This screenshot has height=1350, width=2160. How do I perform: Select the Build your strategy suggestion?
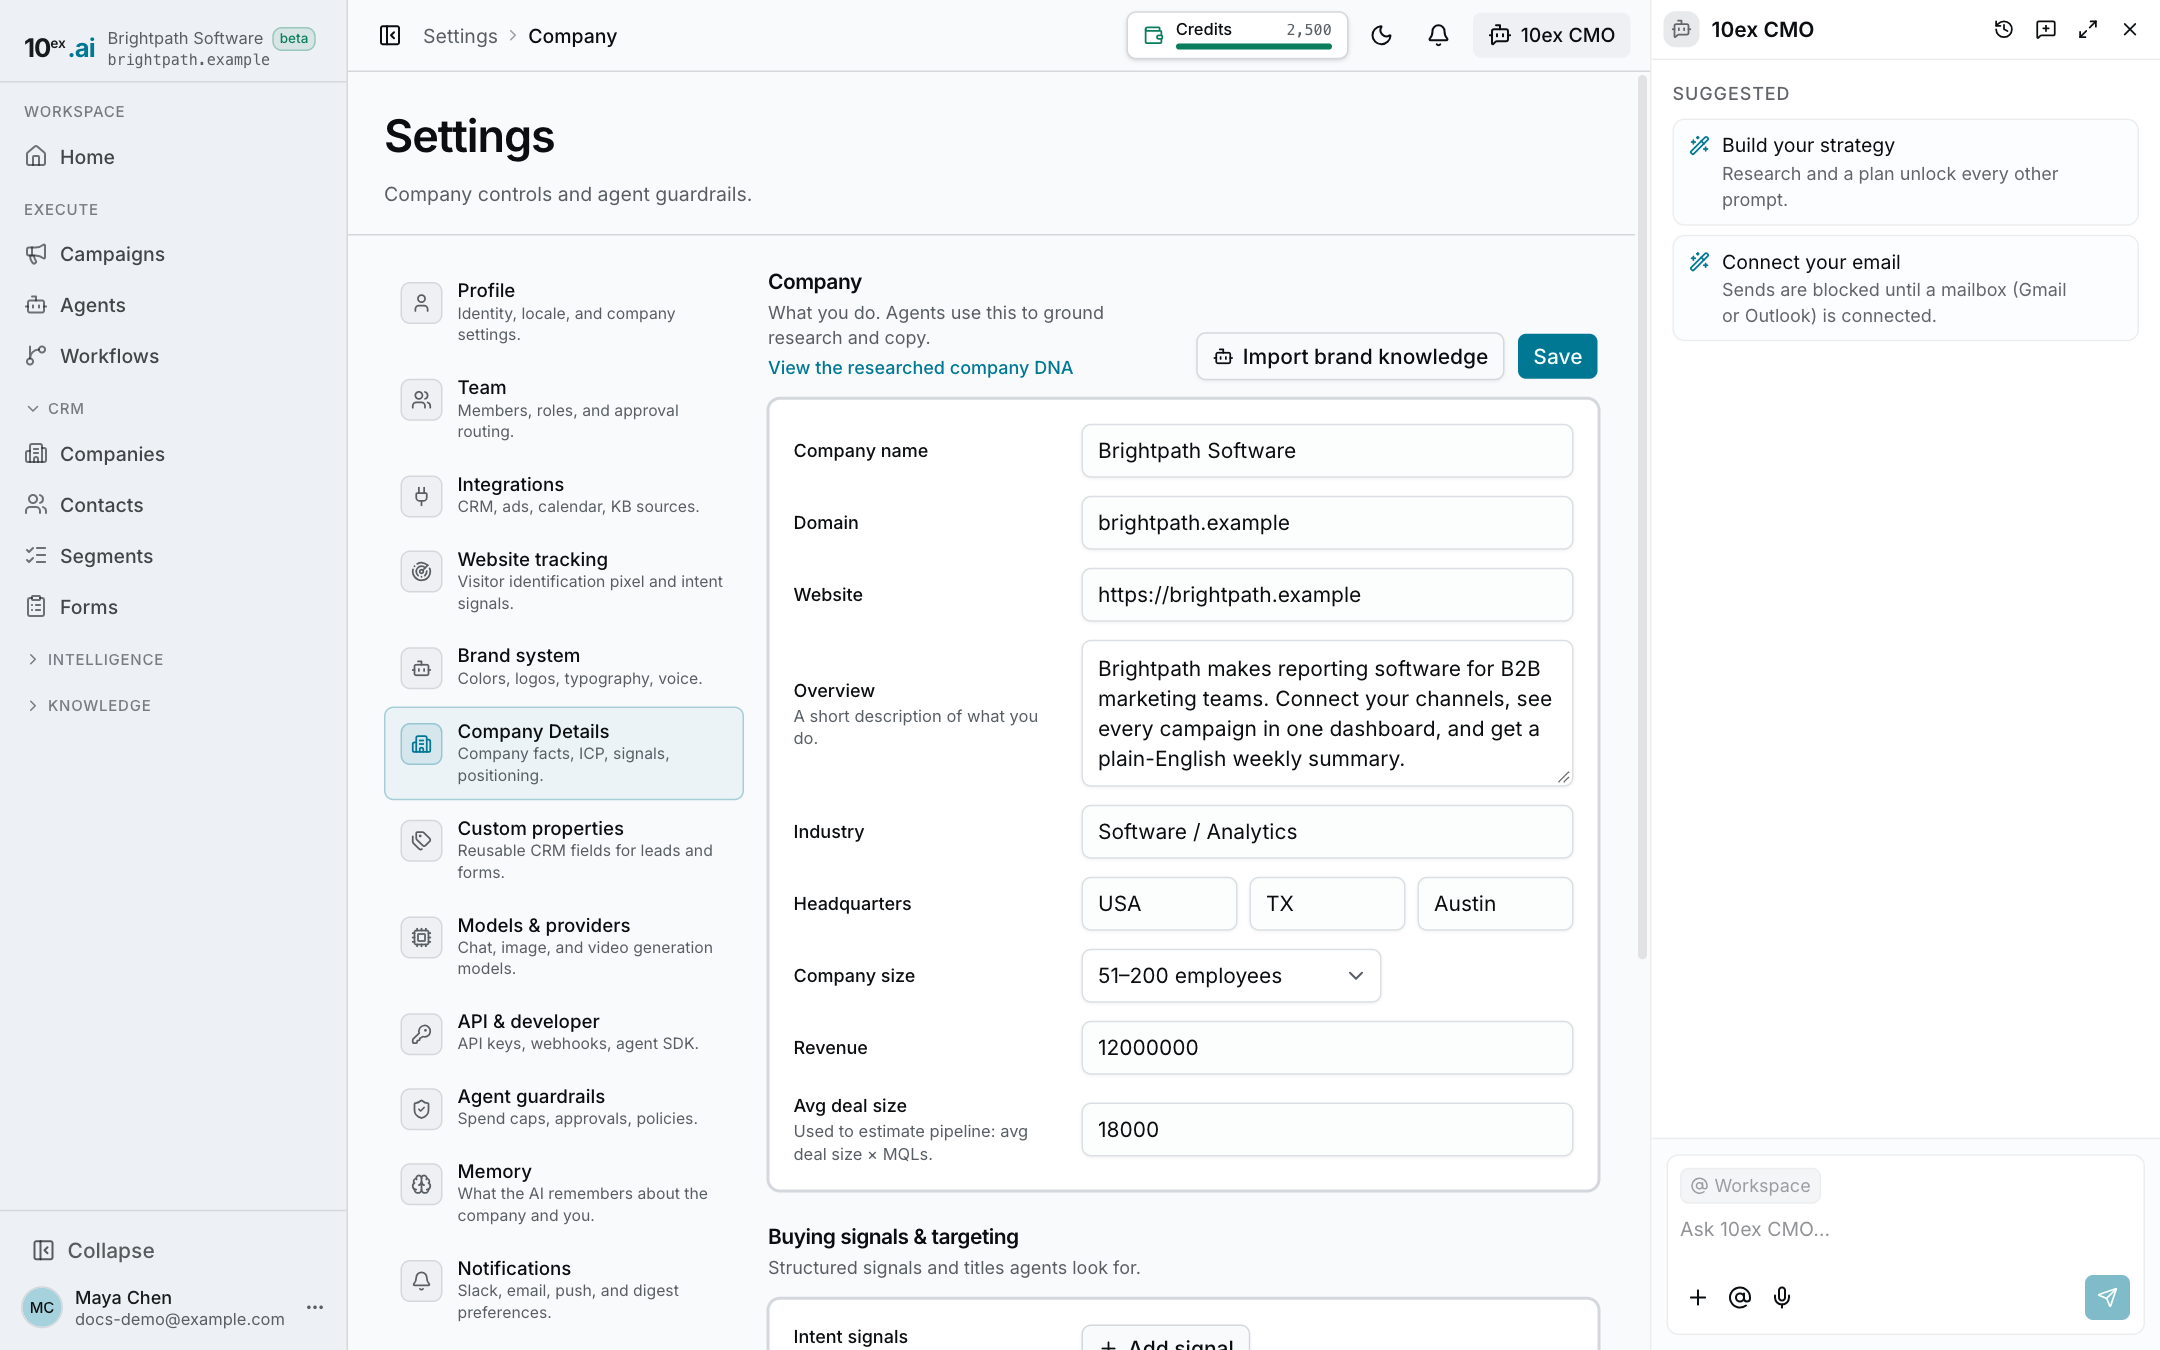(1905, 172)
